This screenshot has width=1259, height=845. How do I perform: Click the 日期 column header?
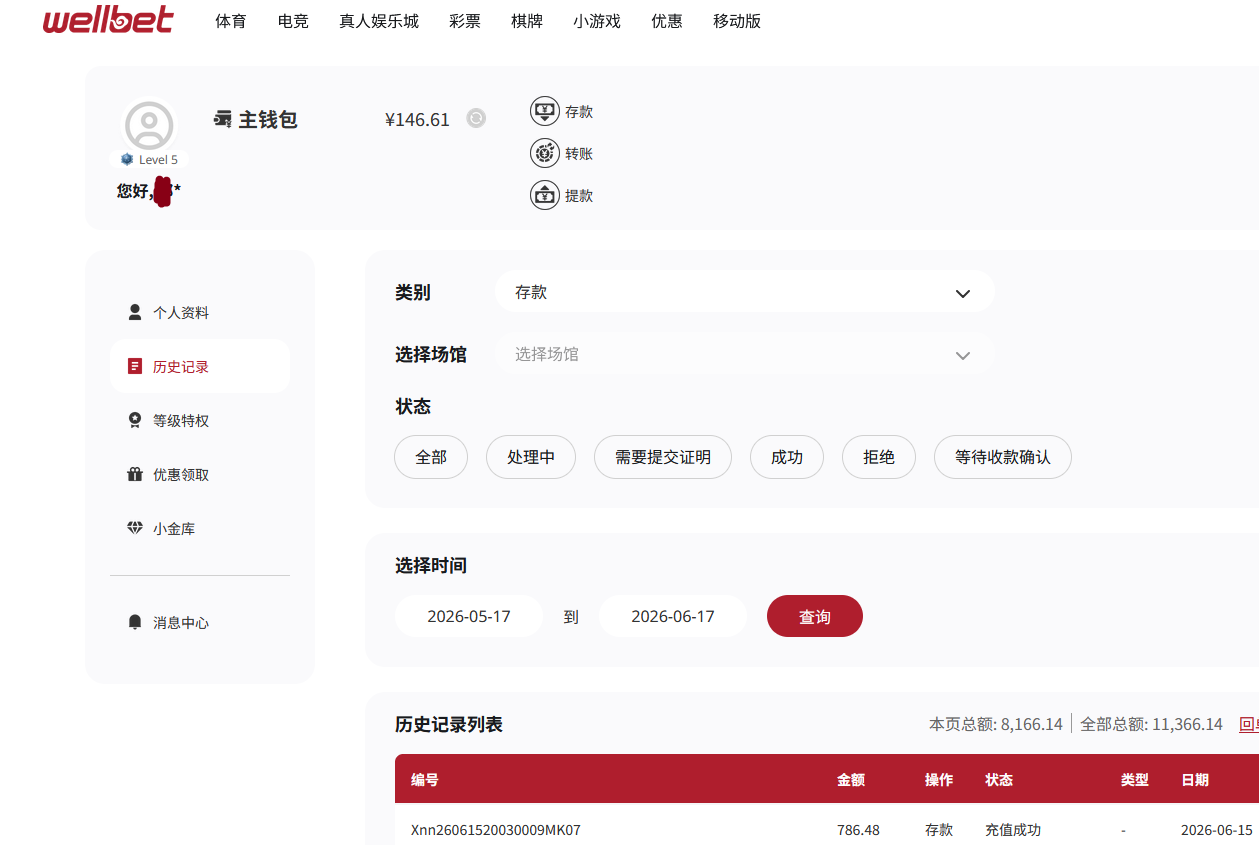pyautogui.click(x=1195, y=780)
